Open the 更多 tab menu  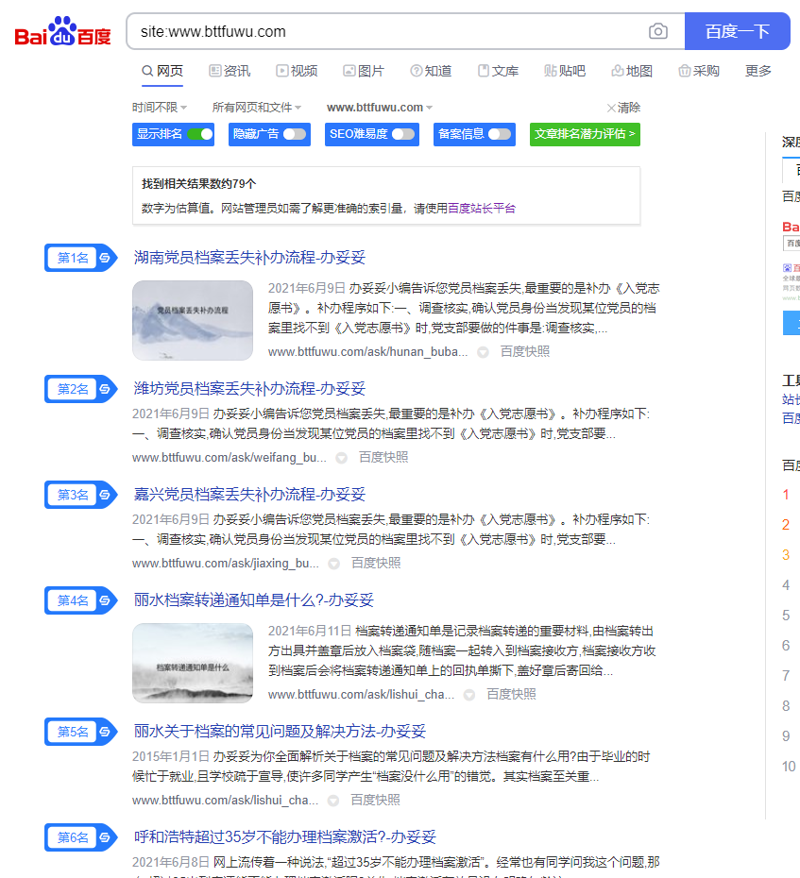[x=758, y=71]
